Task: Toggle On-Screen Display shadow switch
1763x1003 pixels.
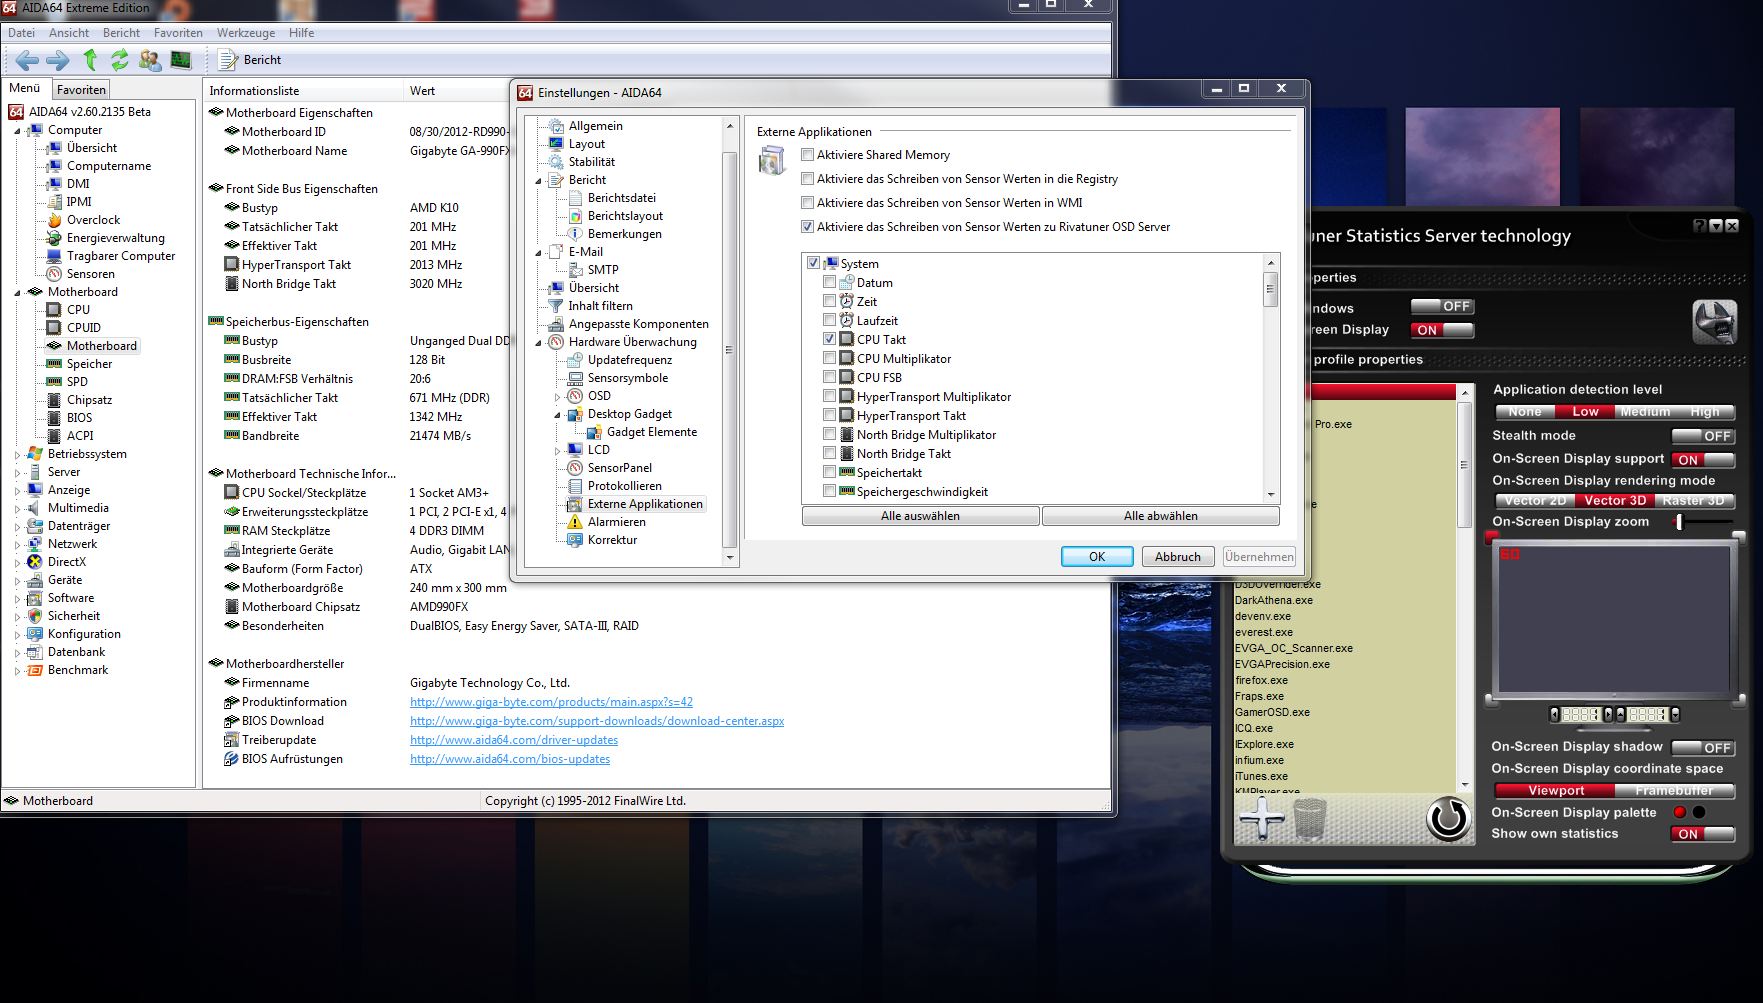Action: pos(1703,748)
